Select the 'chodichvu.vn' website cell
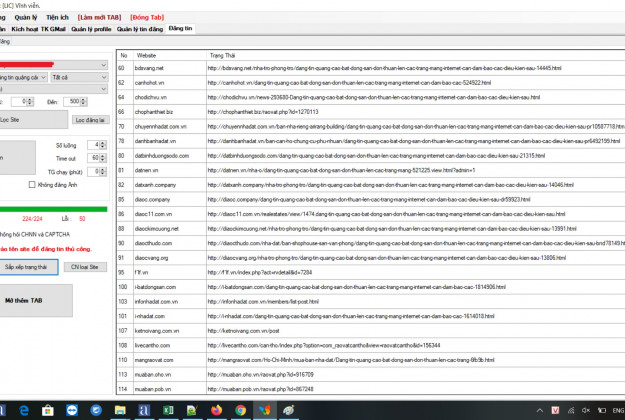Image resolution: width=625 pixels, height=420 pixels. (x=170, y=97)
